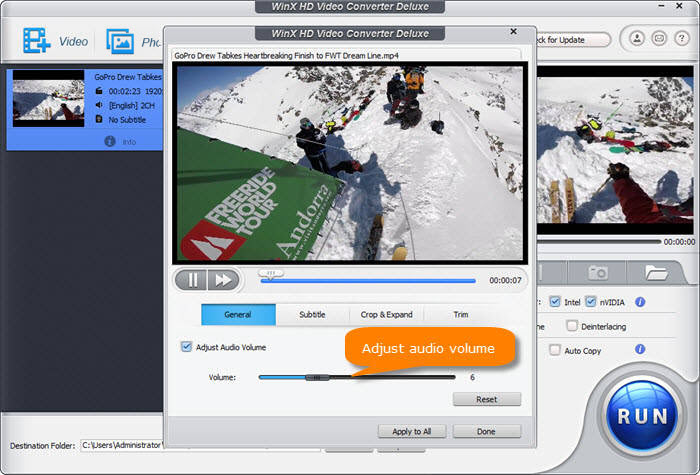Click the GoPro Drew Tabkes filename in dialog

pos(286,56)
